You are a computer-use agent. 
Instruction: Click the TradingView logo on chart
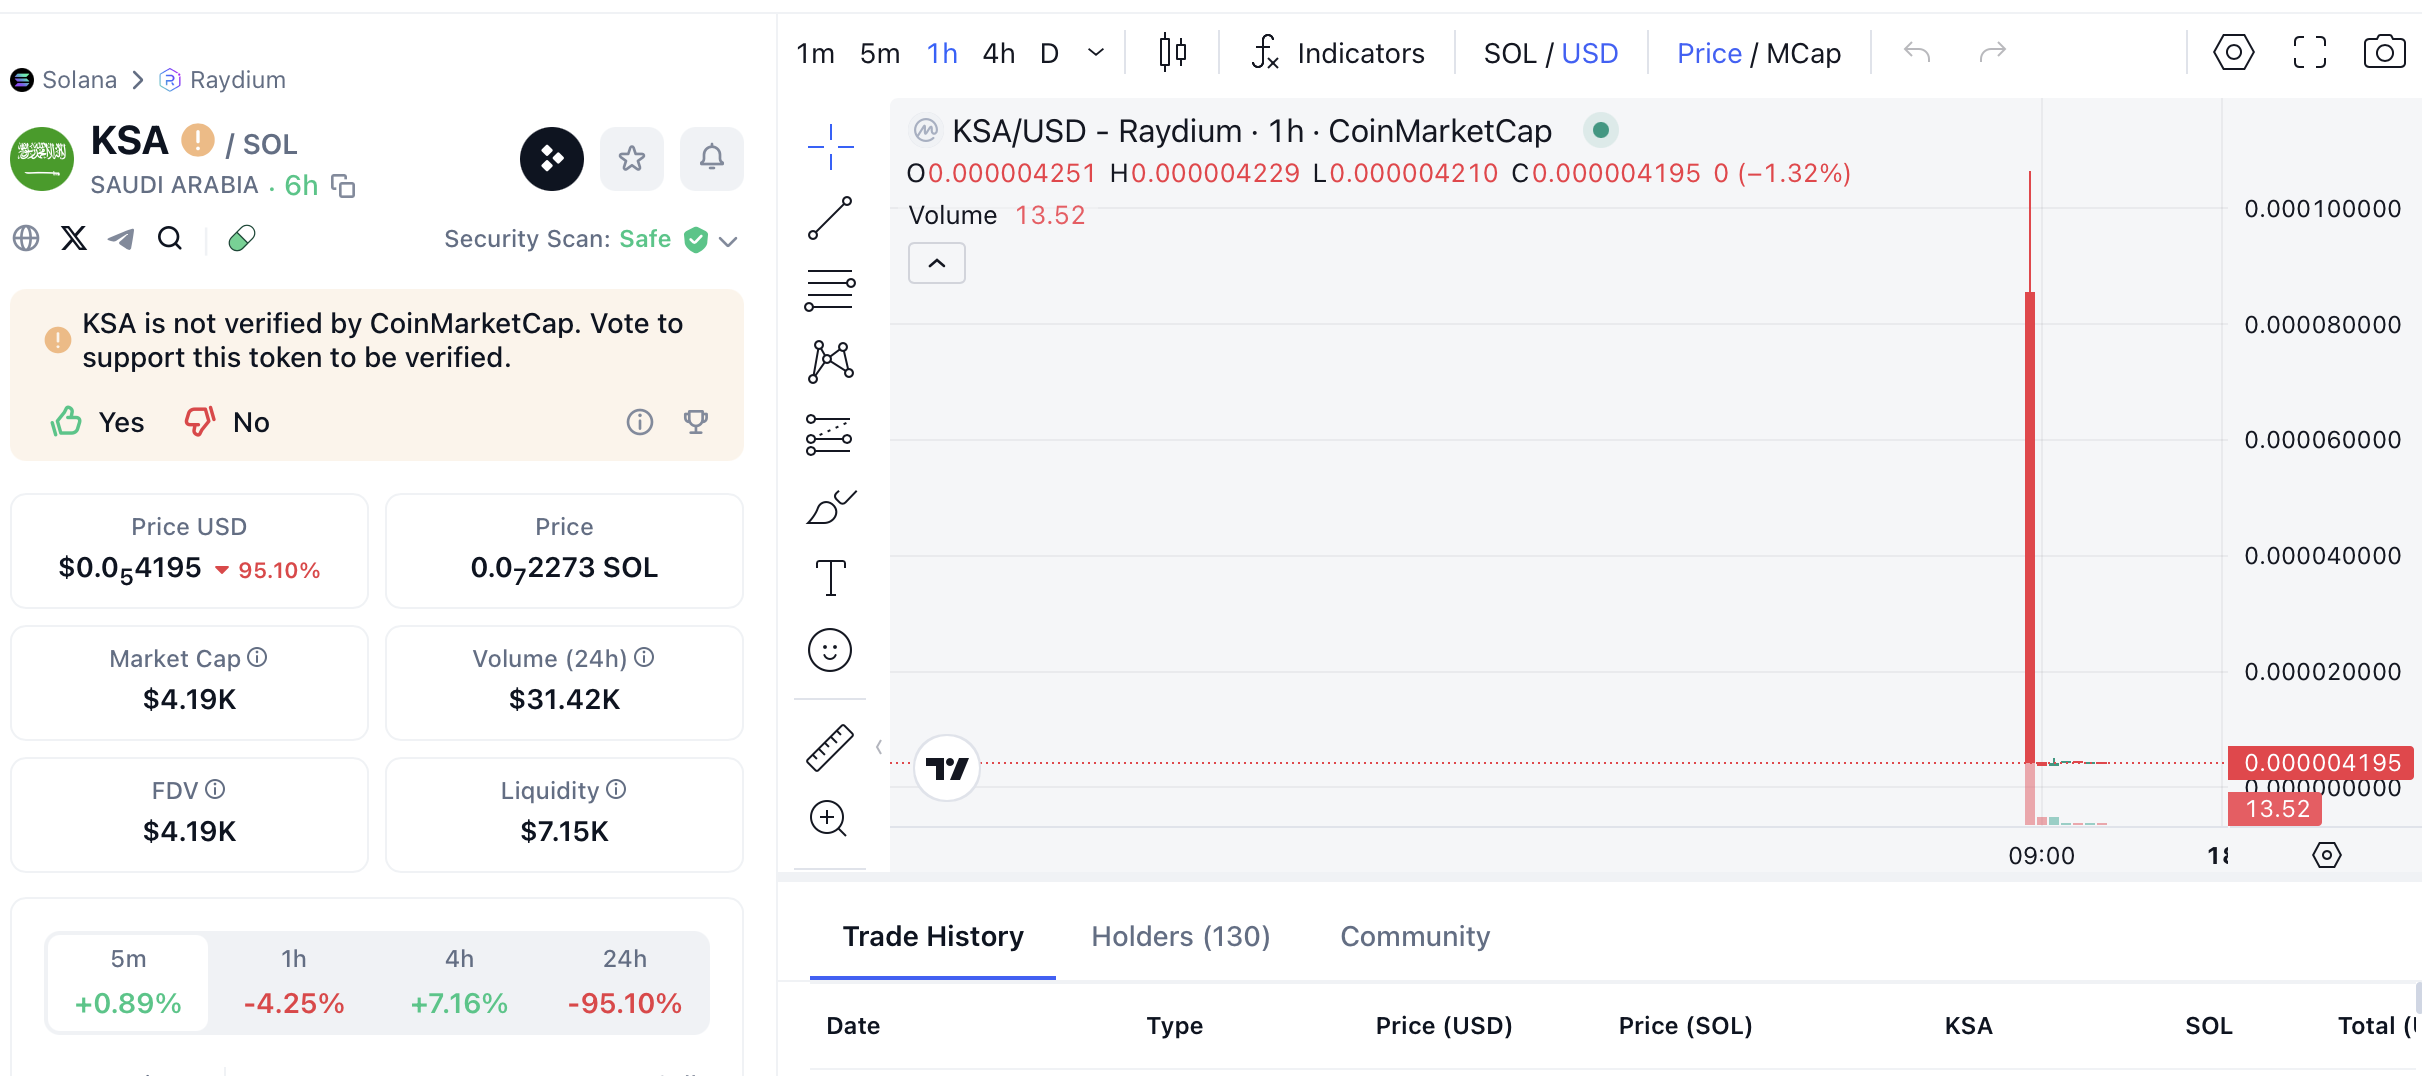click(x=947, y=768)
